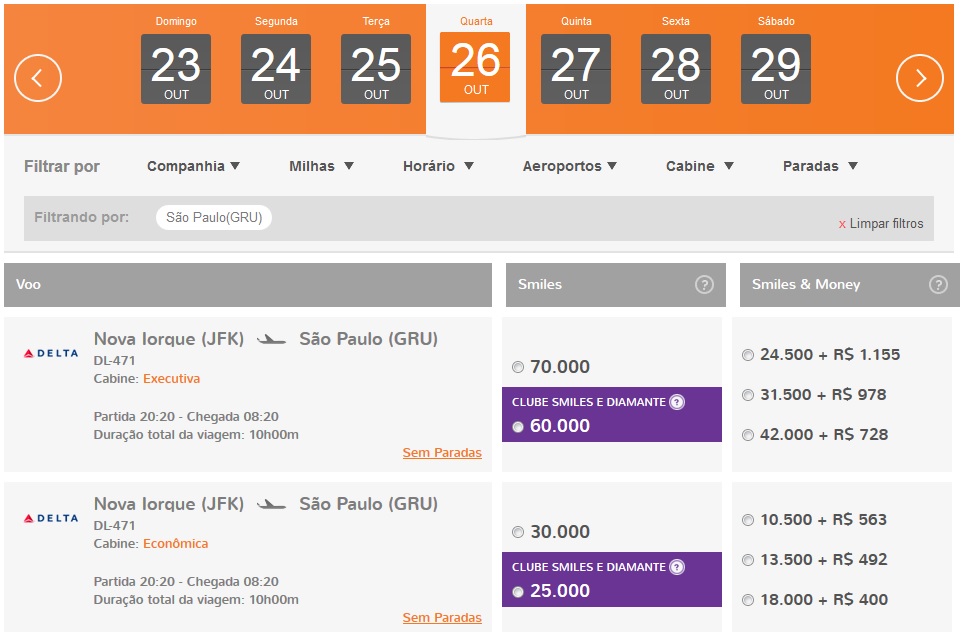
Task: Open help icon in Smiles & Money header
Action: point(938,284)
